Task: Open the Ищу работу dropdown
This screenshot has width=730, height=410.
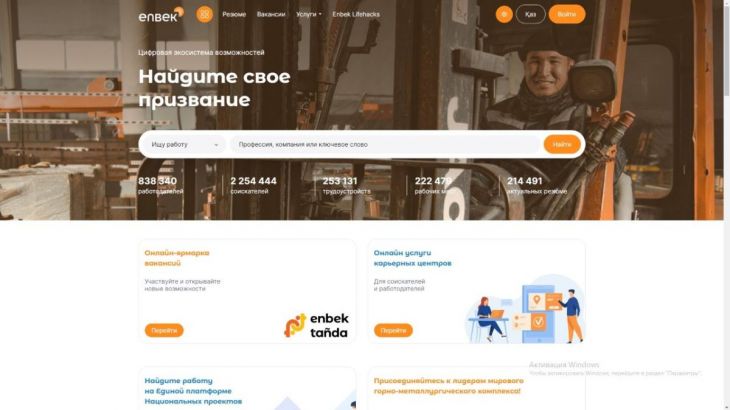Action: tap(184, 145)
